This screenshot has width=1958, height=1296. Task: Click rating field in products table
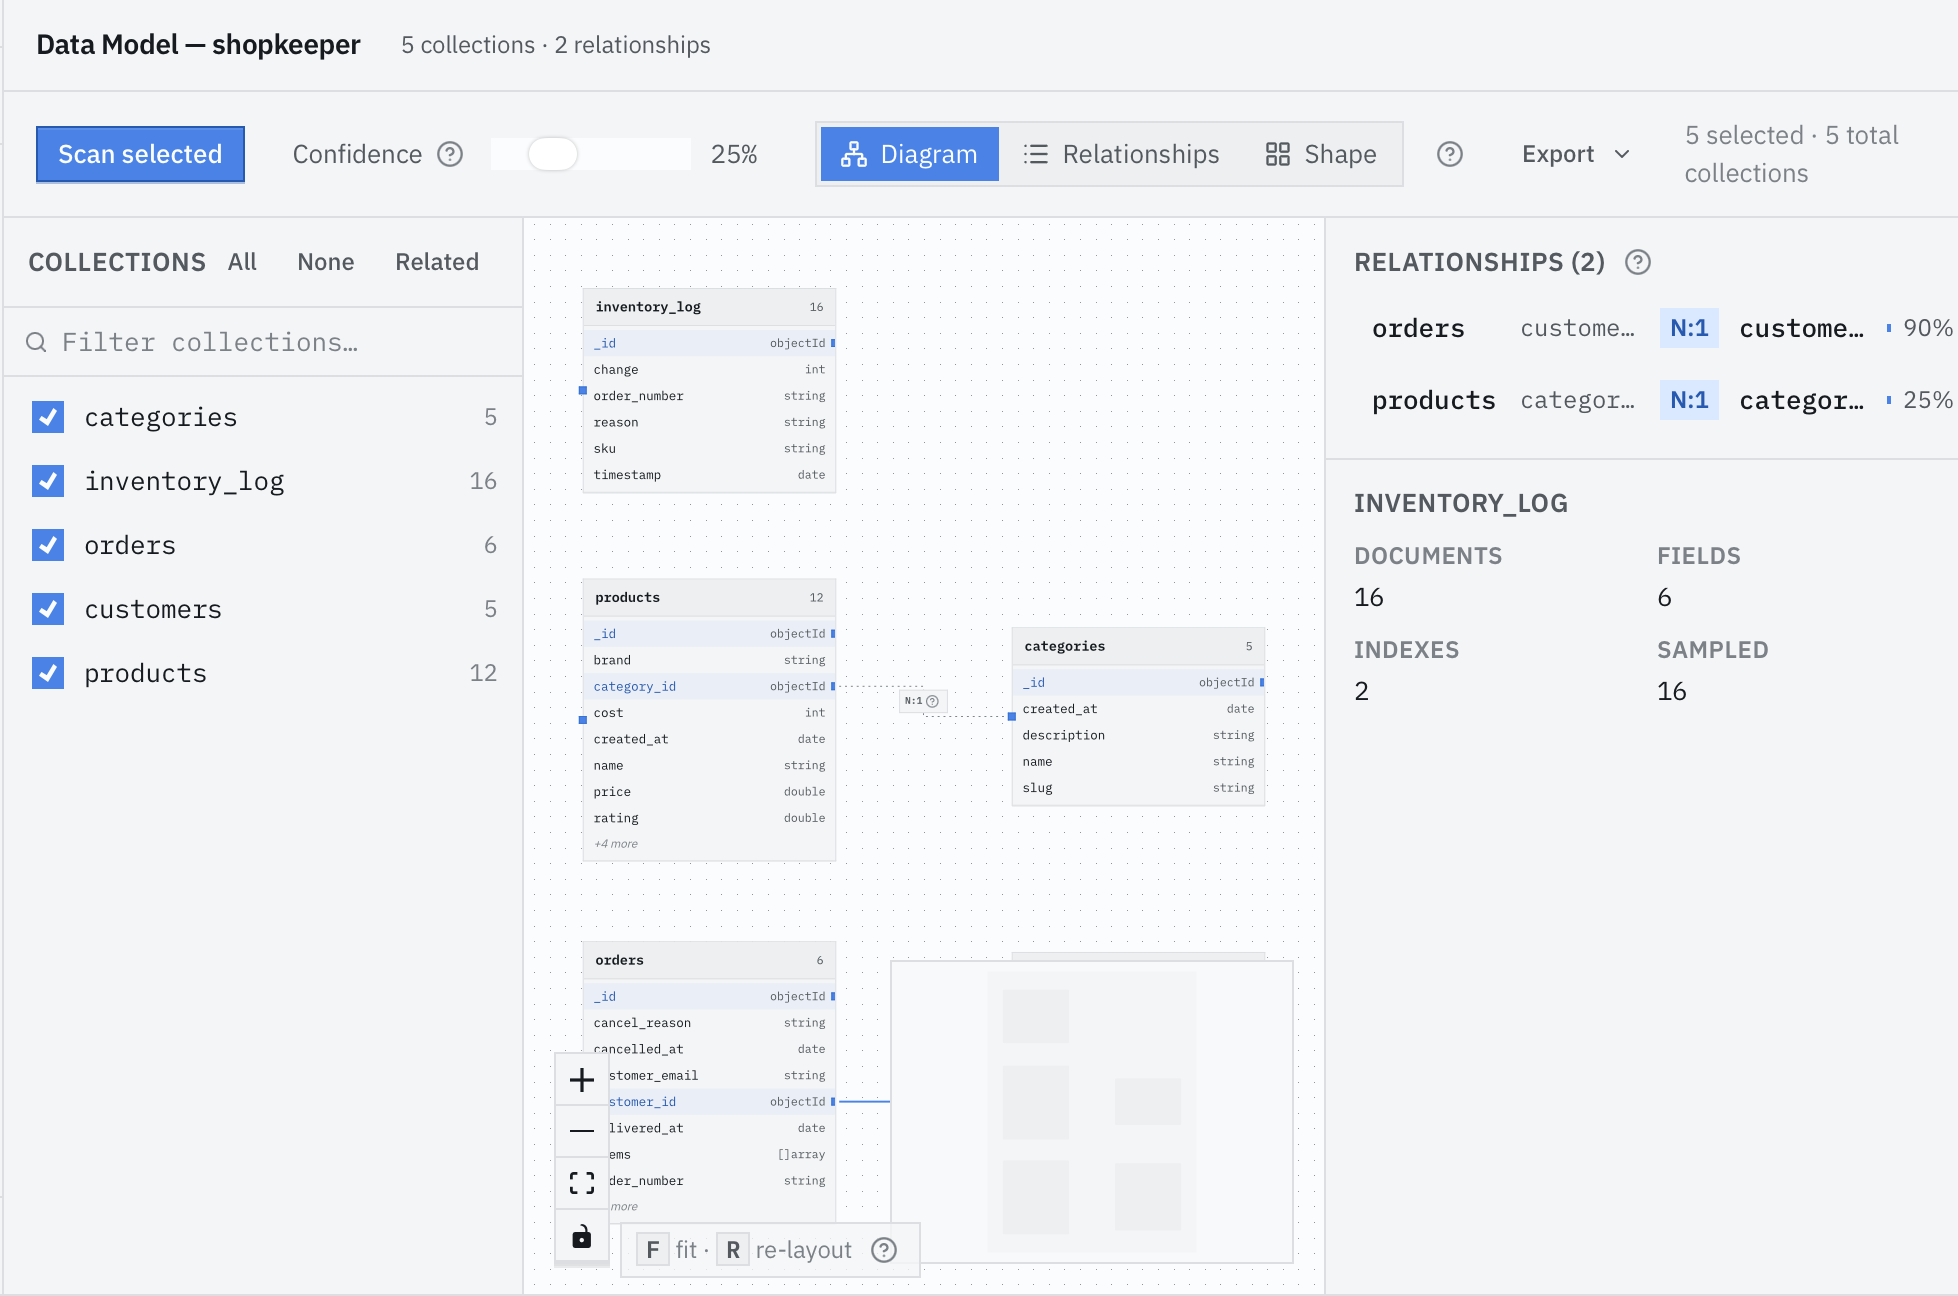tap(709, 818)
